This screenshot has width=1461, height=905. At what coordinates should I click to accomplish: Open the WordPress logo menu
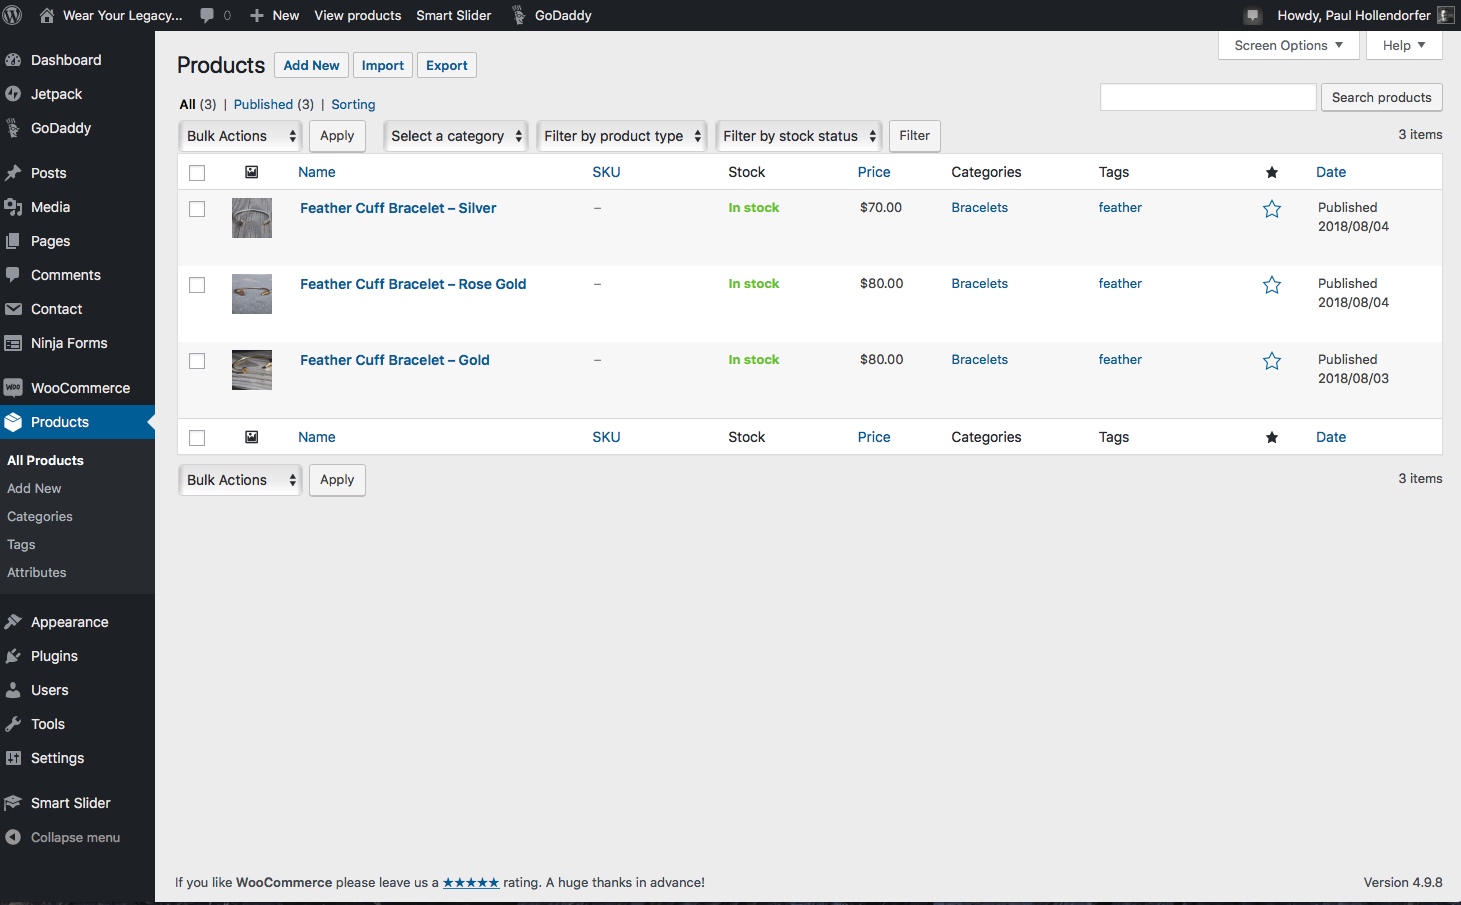pos(13,15)
